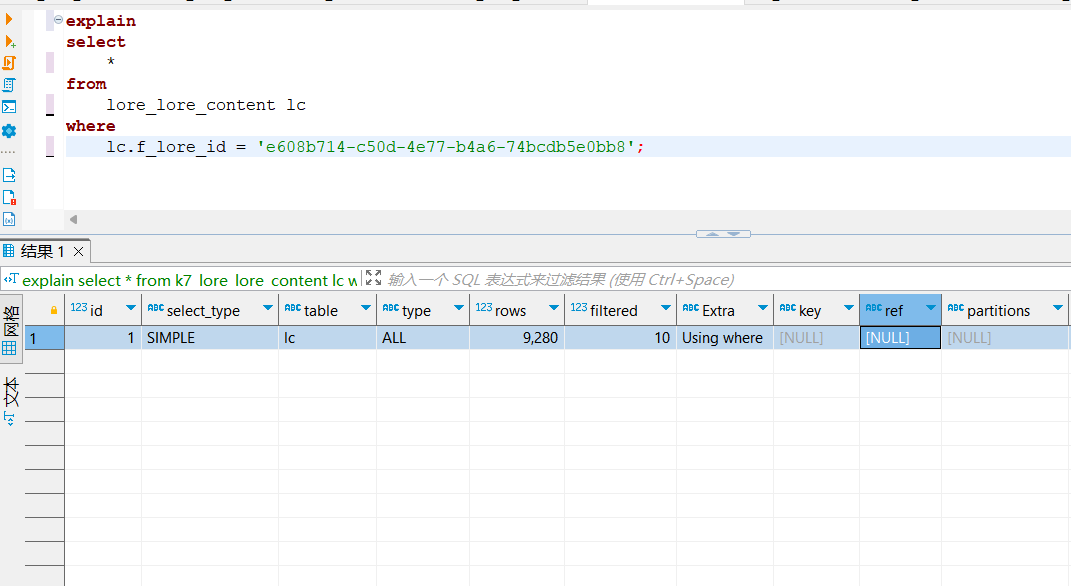
Task: Select the 结果 1 results tab
Action: pyautogui.click(x=42, y=251)
